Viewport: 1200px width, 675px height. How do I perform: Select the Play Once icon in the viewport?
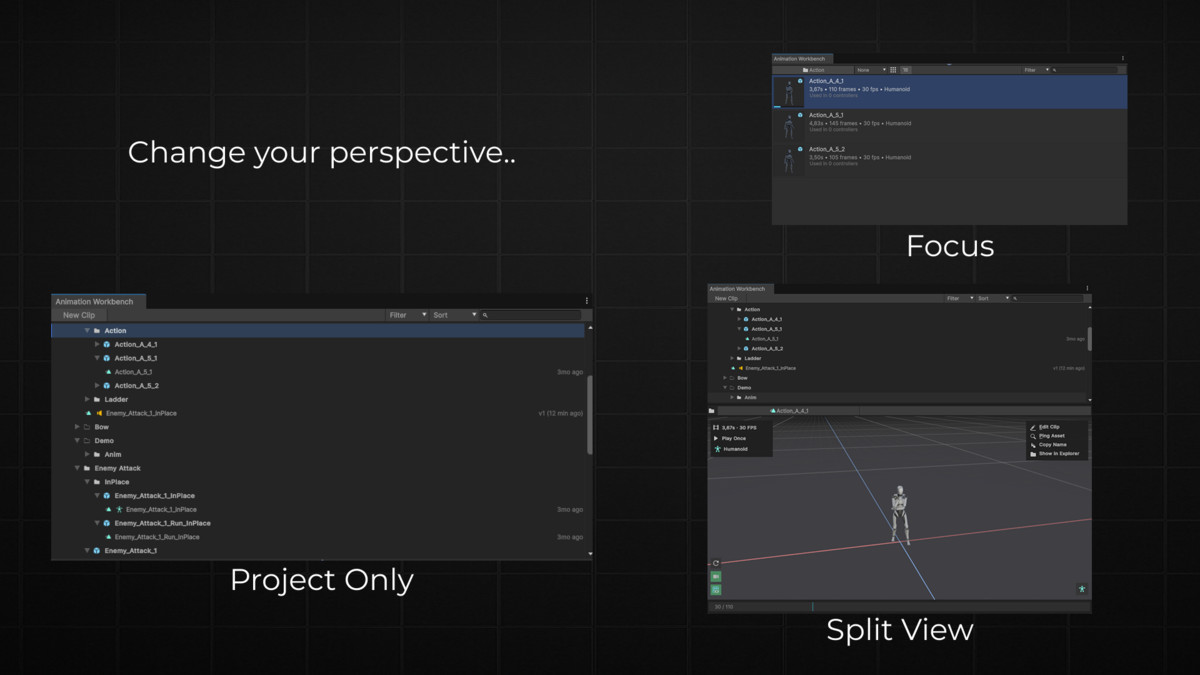point(717,439)
